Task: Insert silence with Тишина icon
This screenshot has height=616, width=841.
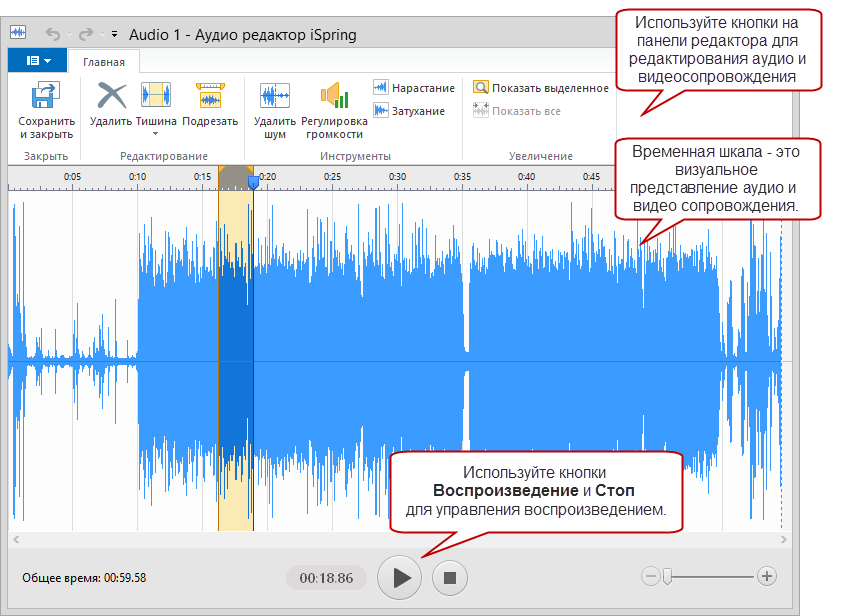Action: [x=156, y=96]
